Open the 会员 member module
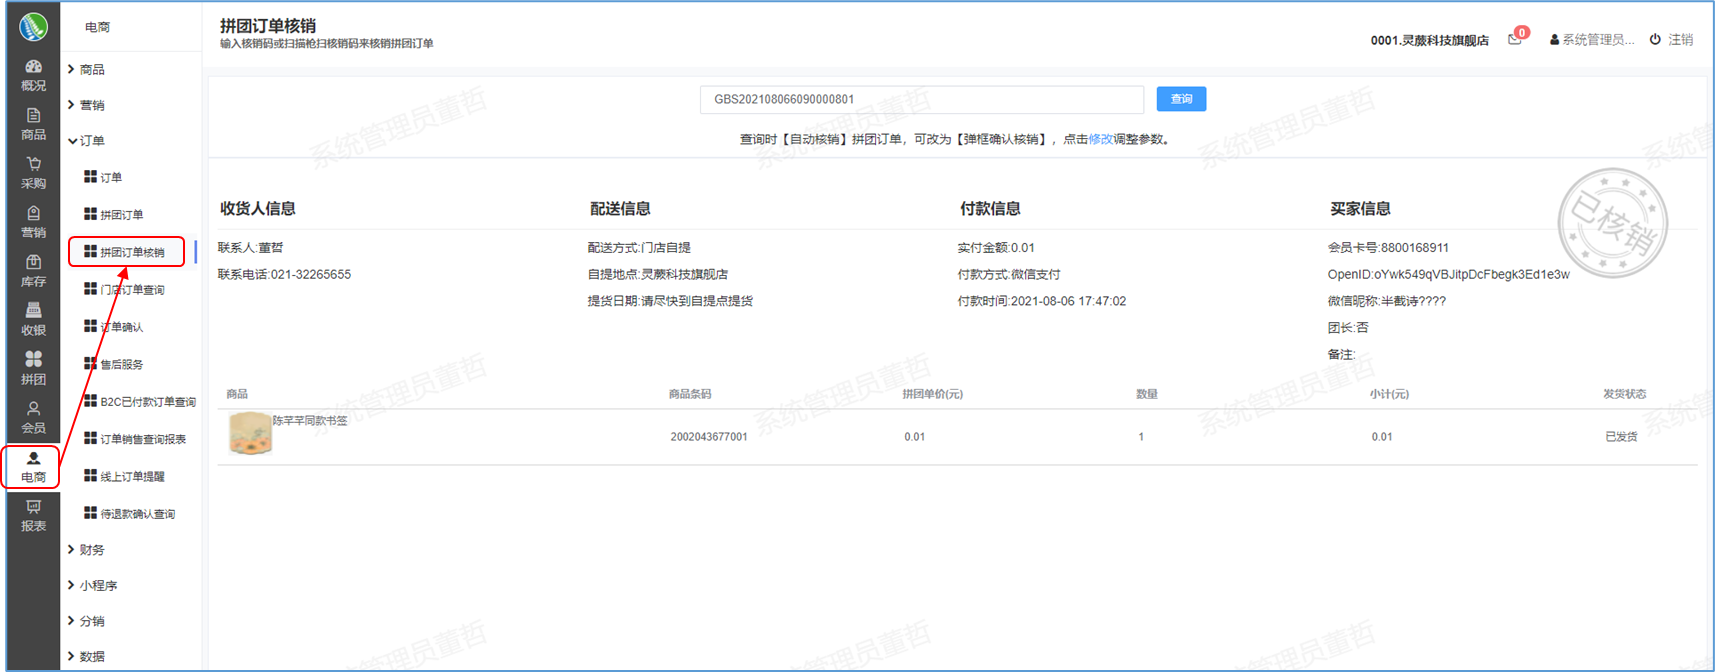The width and height of the screenshot is (1715, 672). (33, 417)
